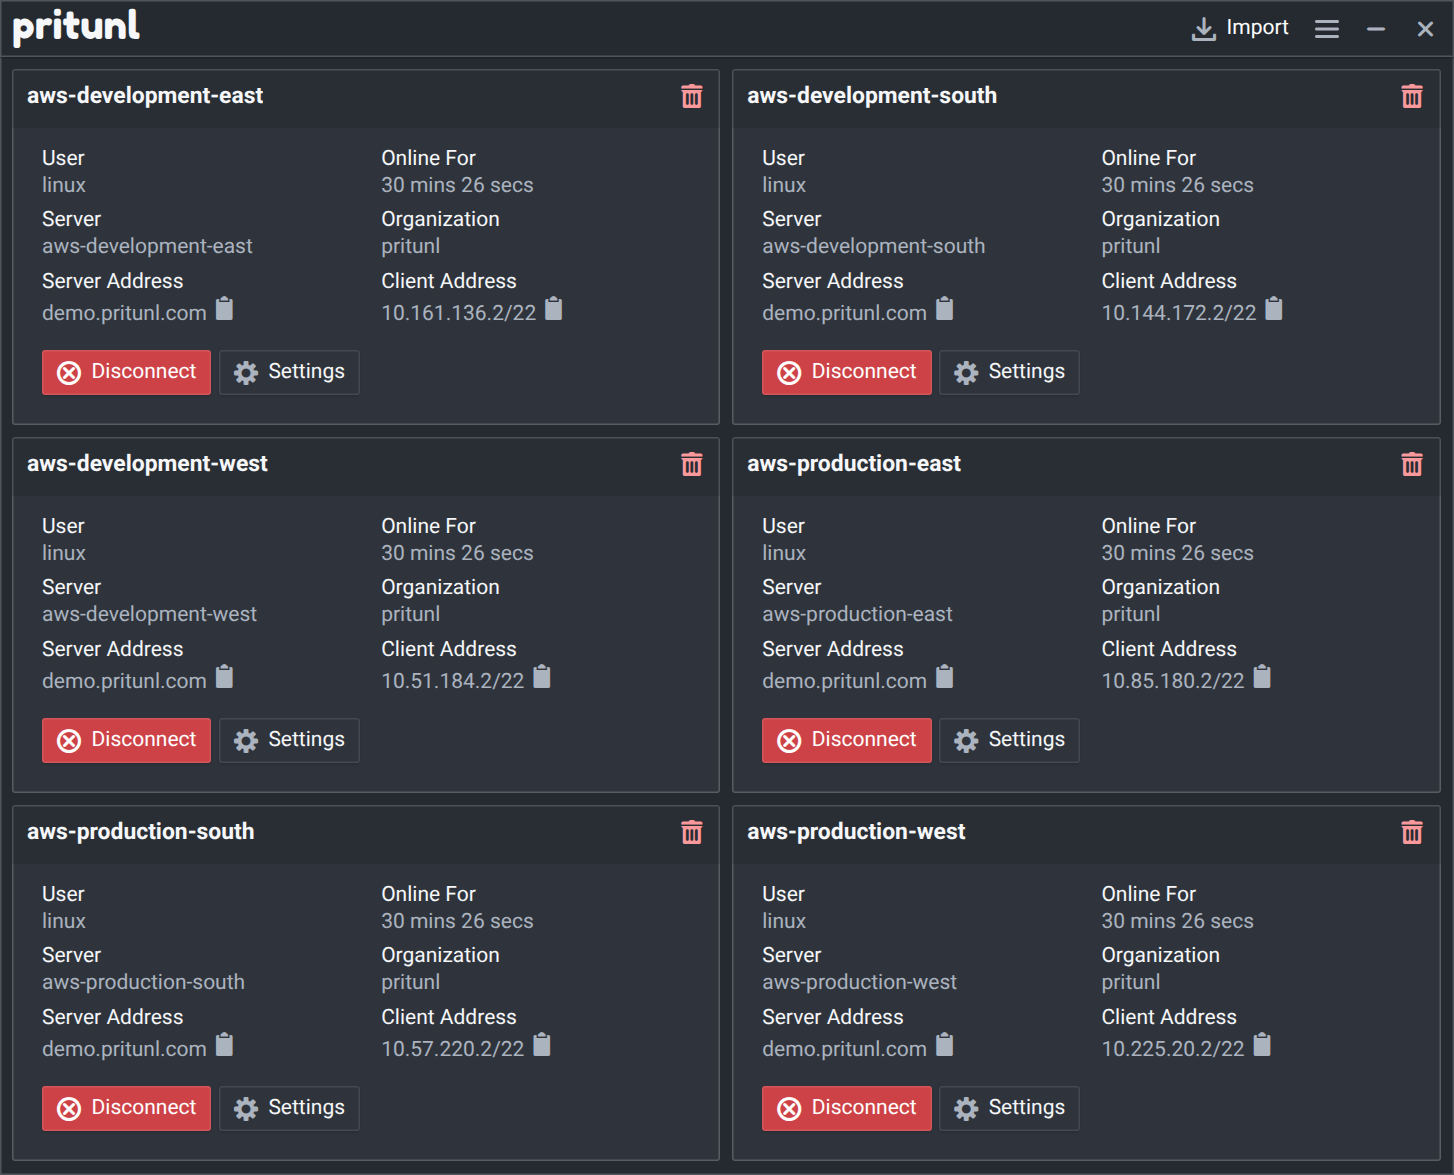Disconnect from aws-production-south server

[x=127, y=1108]
